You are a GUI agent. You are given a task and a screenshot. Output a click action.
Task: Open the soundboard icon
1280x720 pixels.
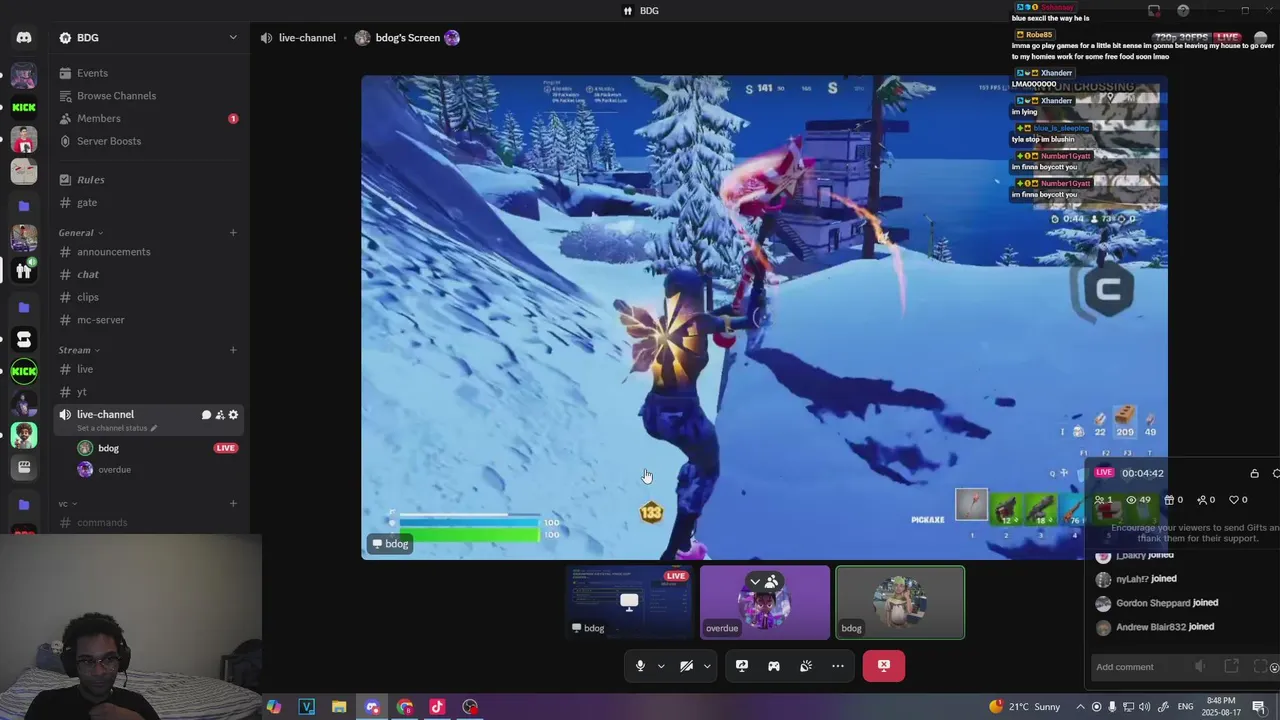(806, 666)
